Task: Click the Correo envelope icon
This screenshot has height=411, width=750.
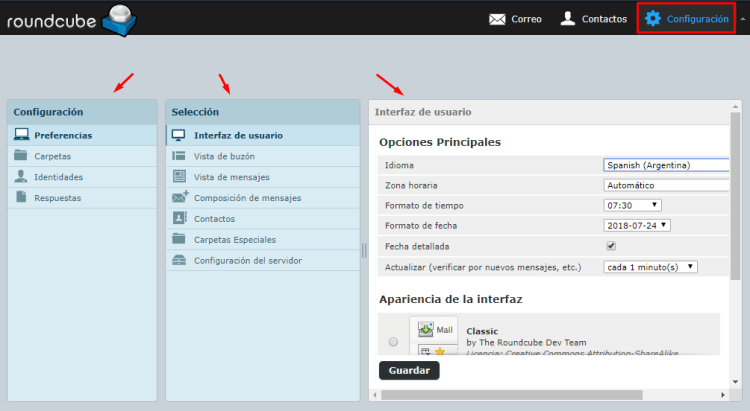Action: coord(497,19)
